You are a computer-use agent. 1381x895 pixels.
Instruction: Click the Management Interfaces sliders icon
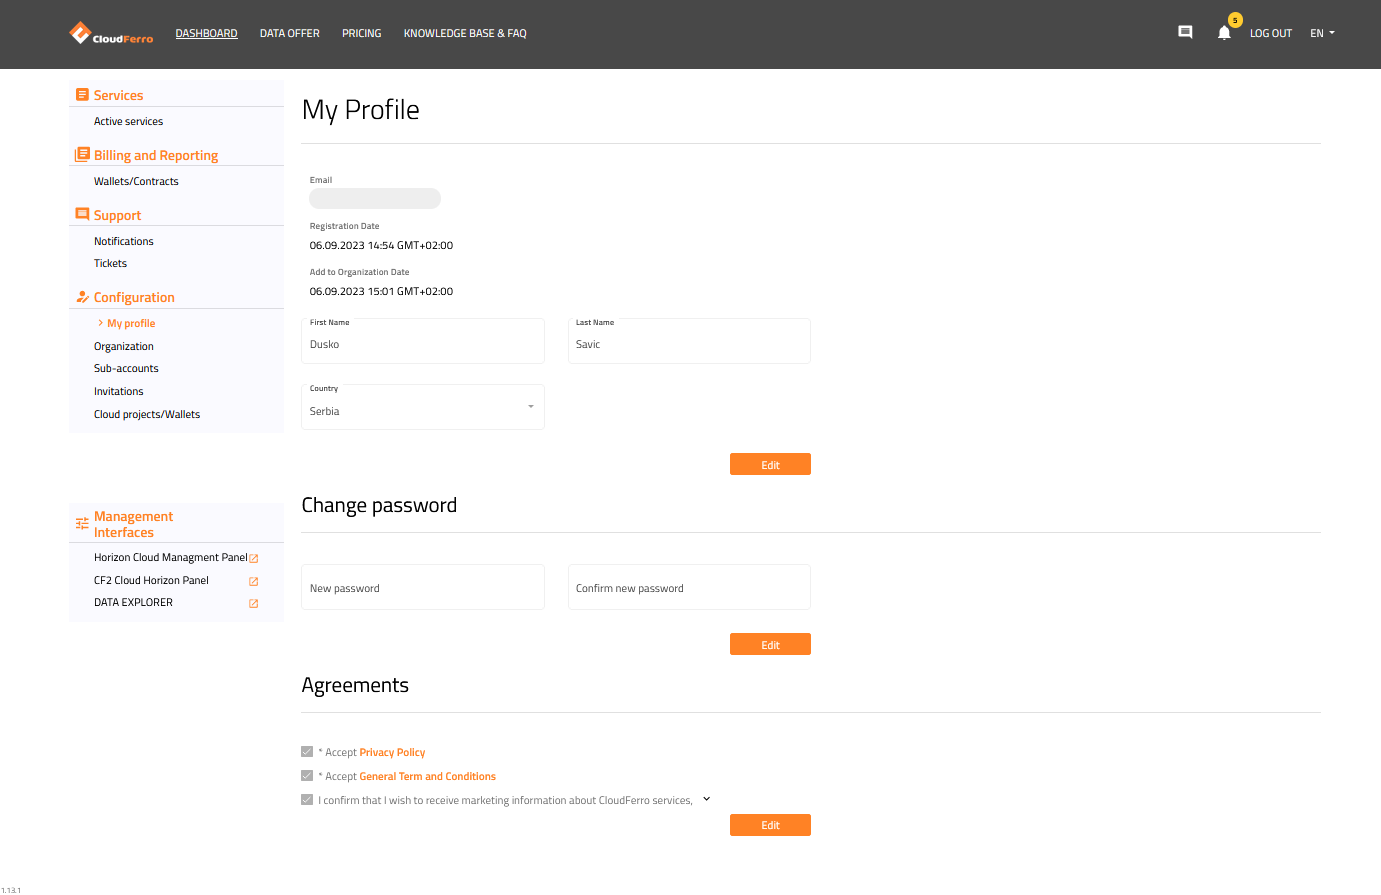click(81, 523)
